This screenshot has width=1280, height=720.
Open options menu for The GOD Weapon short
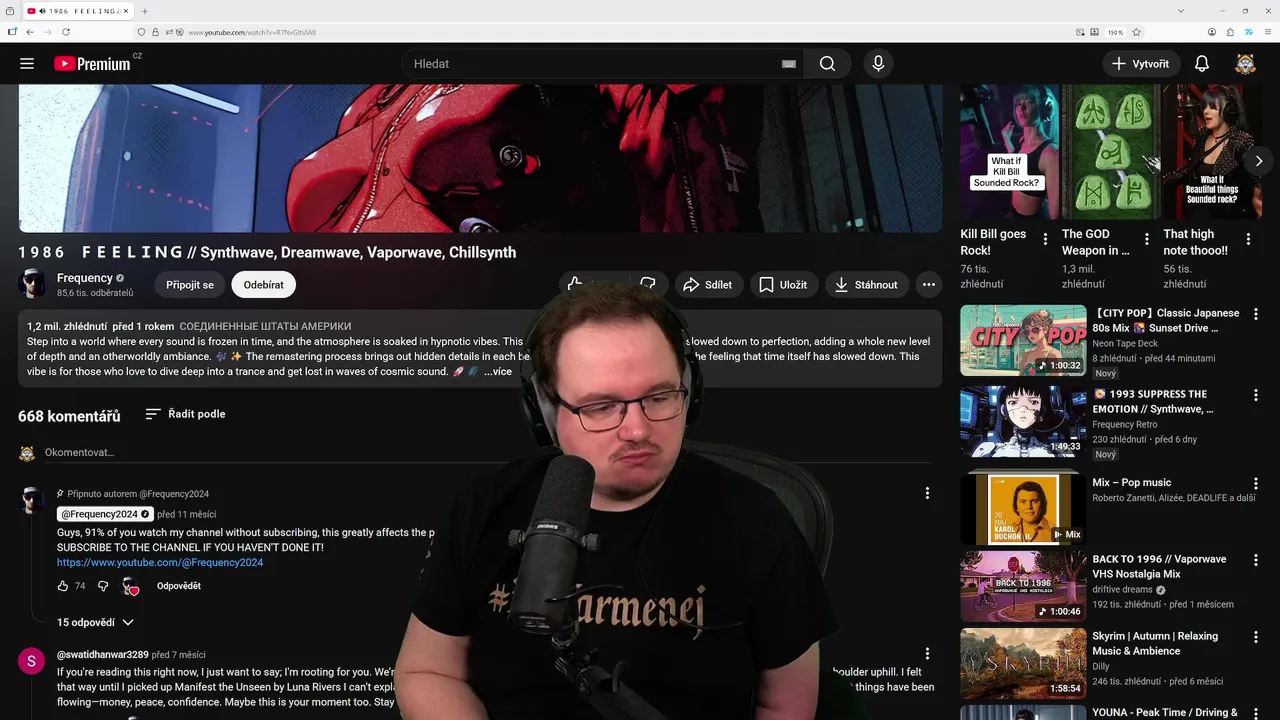(x=1147, y=239)
